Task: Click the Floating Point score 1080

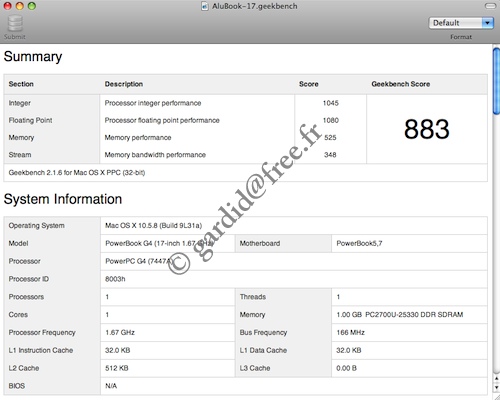Action: [x=330, y=120]
